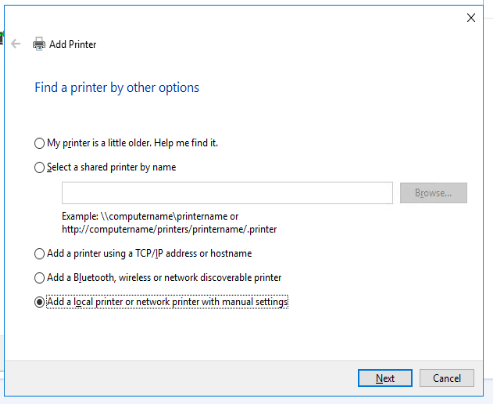493x404 pixels.
Task: Continue with the Next button
Action: tap(385, 378)
